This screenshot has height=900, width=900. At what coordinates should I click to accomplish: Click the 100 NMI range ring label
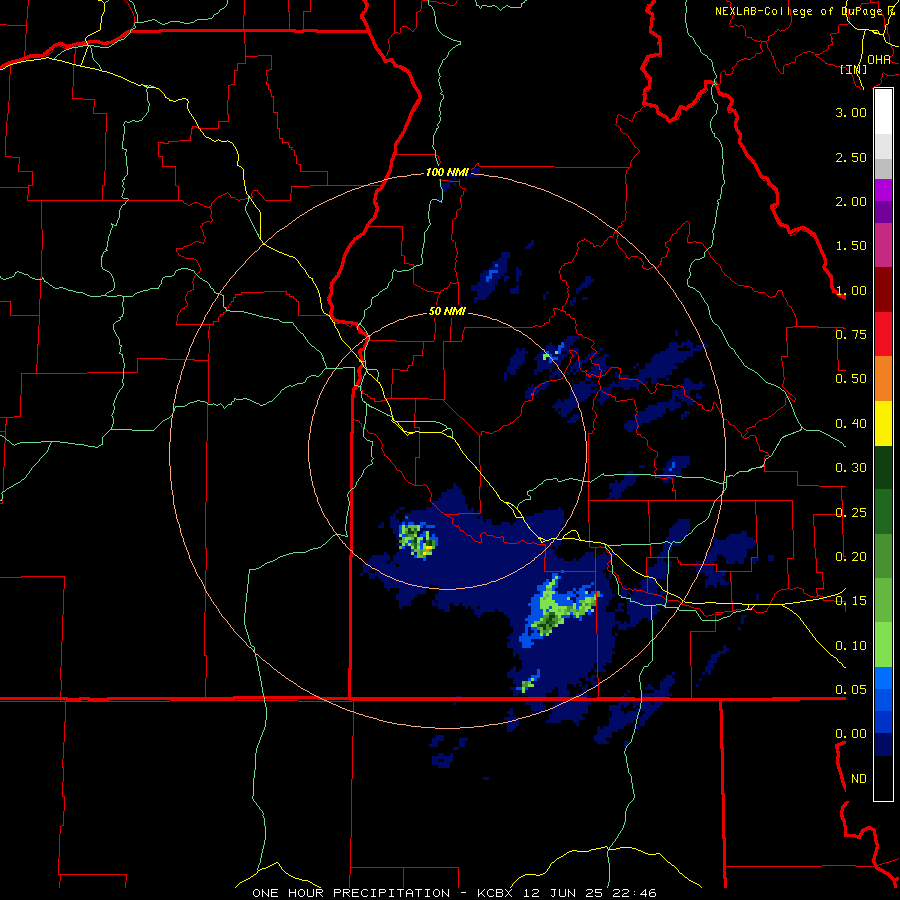coord(447,172)
